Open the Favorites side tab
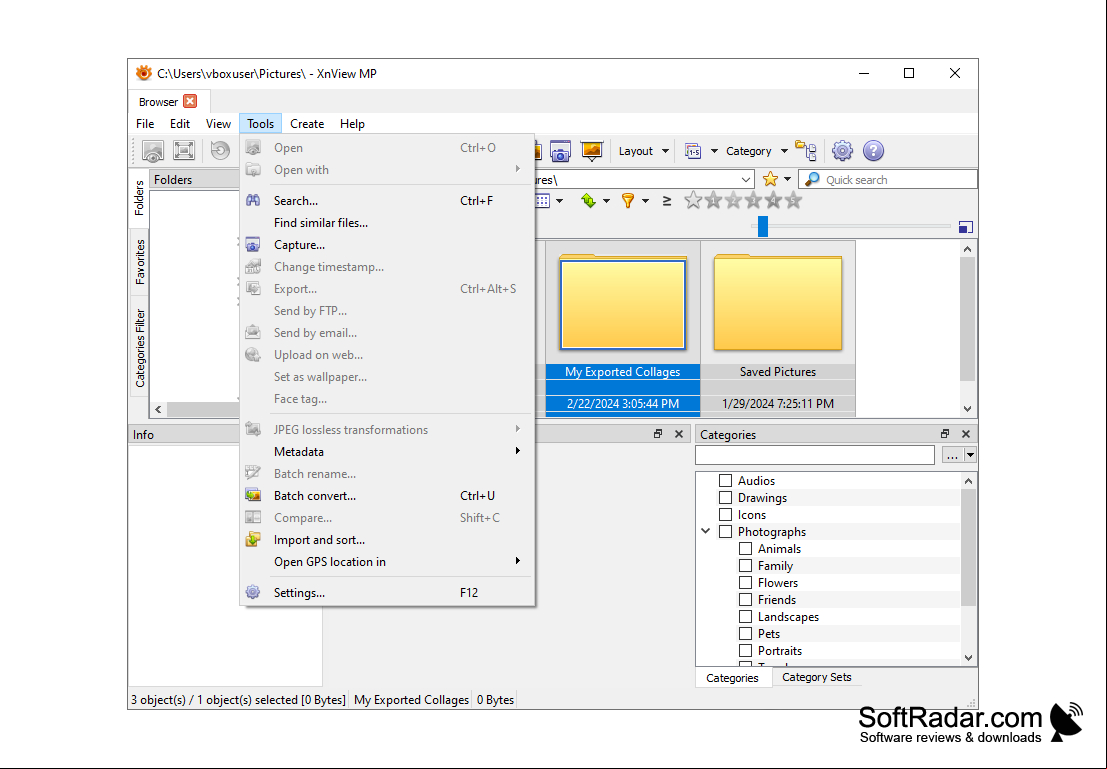The height and width of the screenshot is (769, 1107). [140, 262]
